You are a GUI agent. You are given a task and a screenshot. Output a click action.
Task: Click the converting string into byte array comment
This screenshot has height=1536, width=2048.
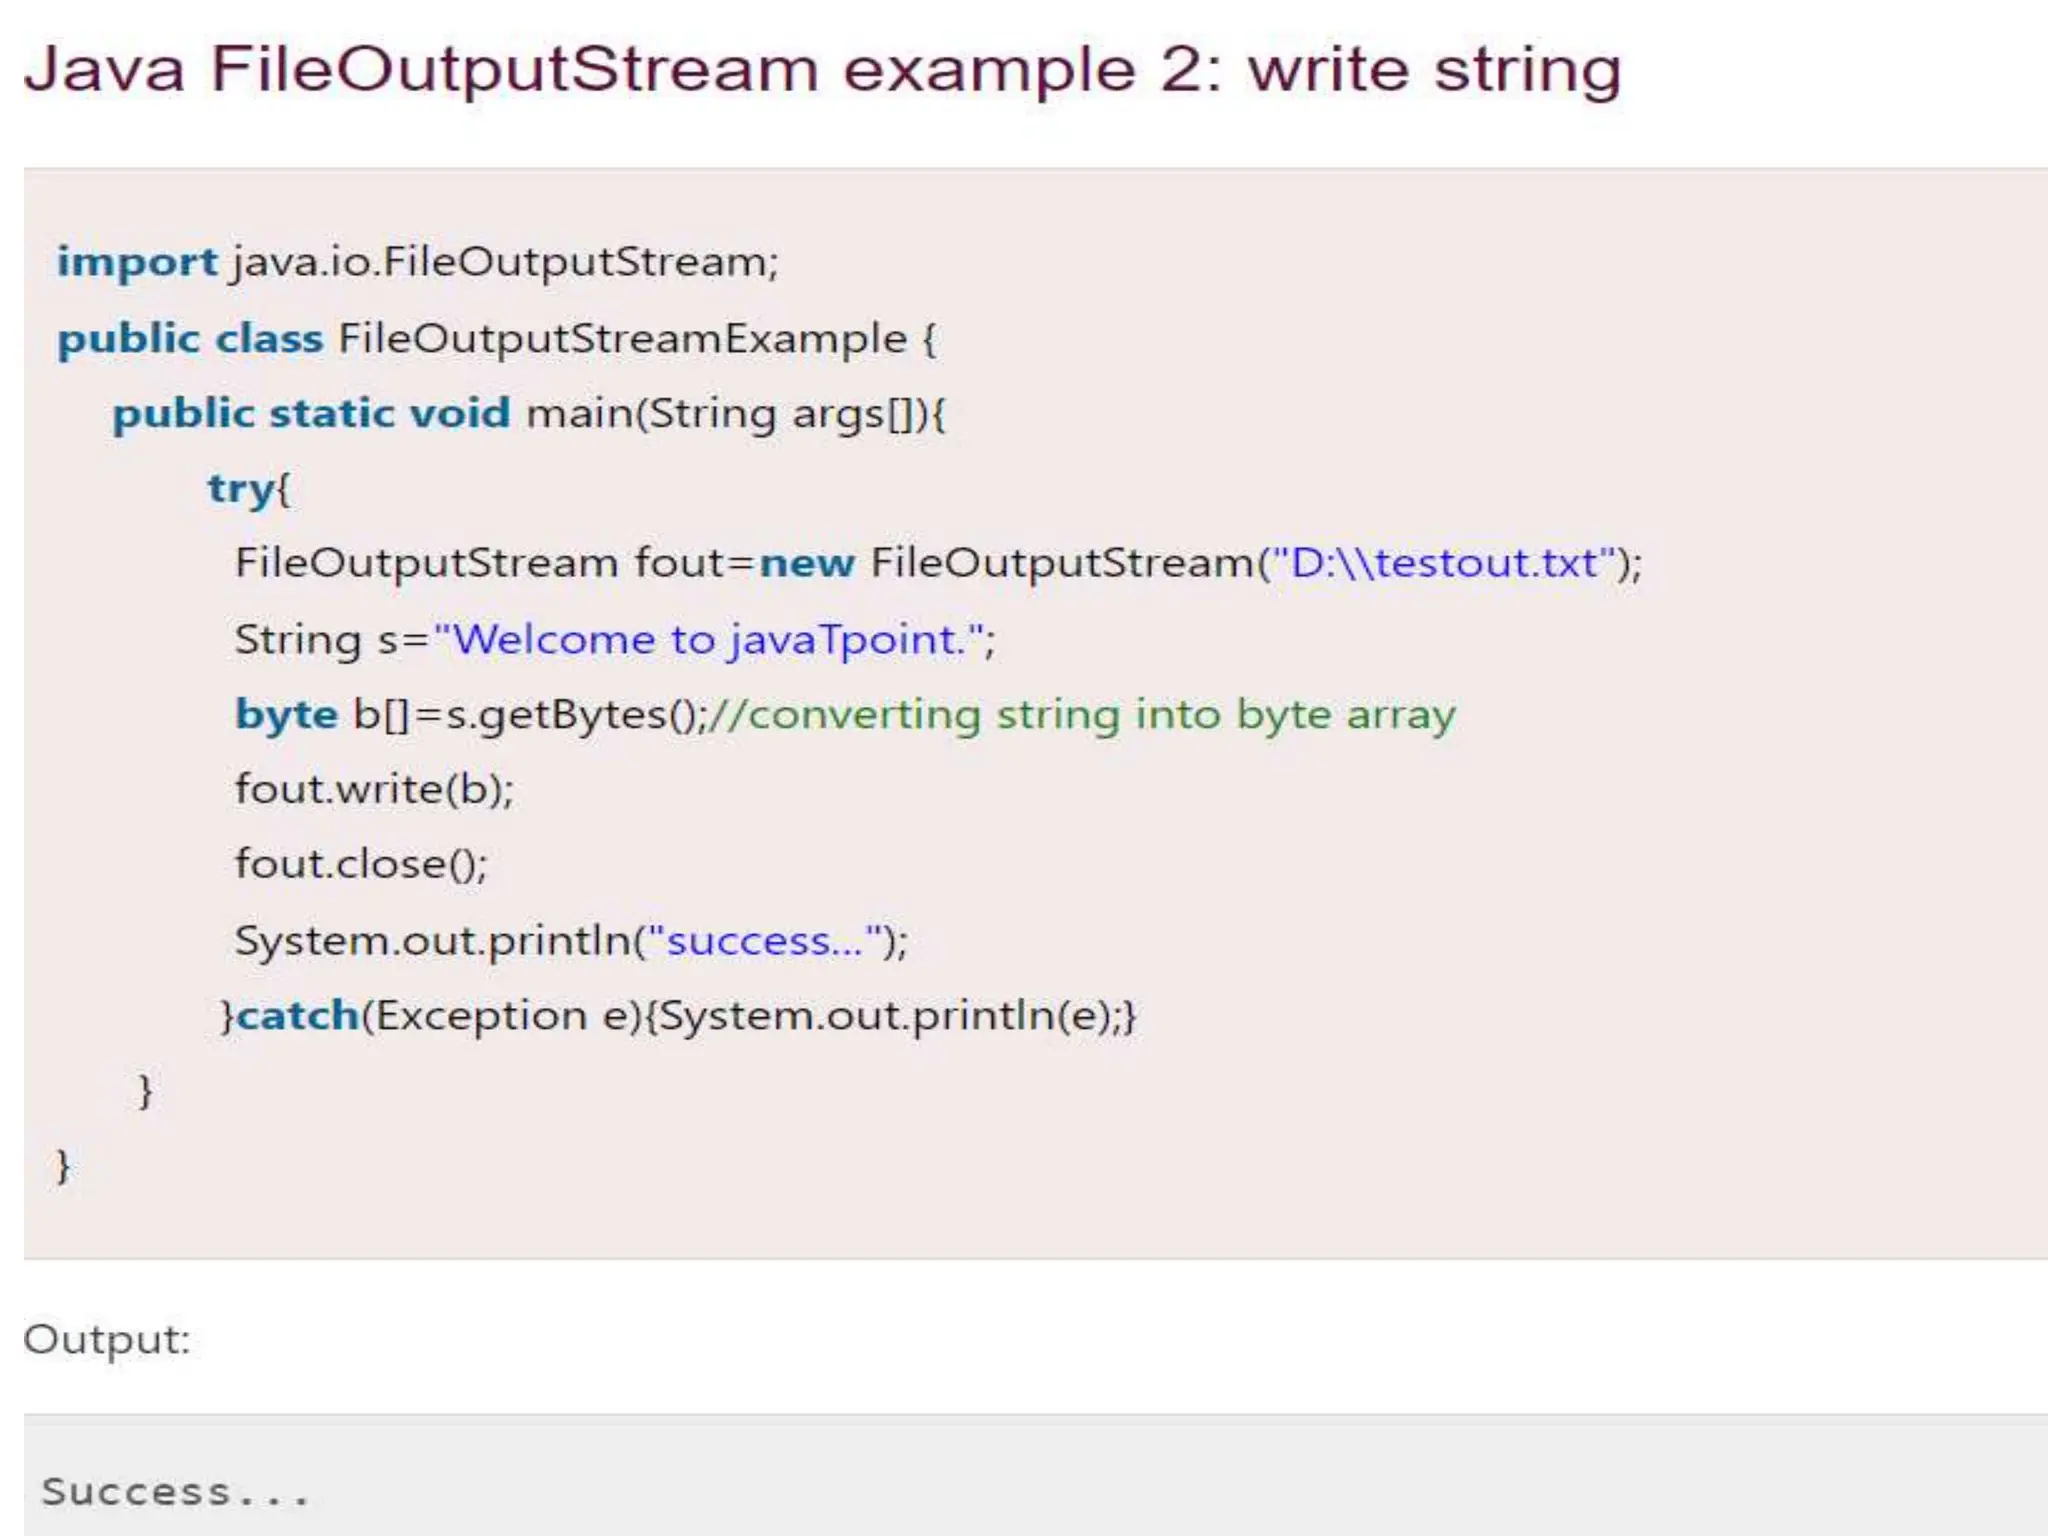[x=1082, y=714]
